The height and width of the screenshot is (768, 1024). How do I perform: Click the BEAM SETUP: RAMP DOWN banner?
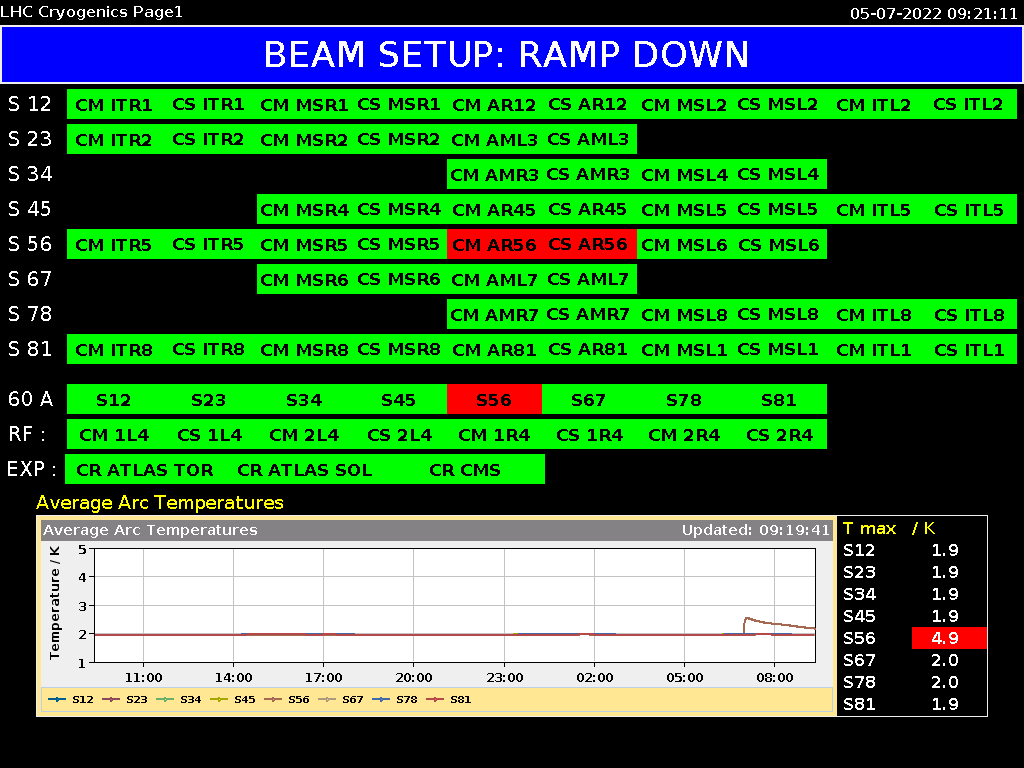512,55
